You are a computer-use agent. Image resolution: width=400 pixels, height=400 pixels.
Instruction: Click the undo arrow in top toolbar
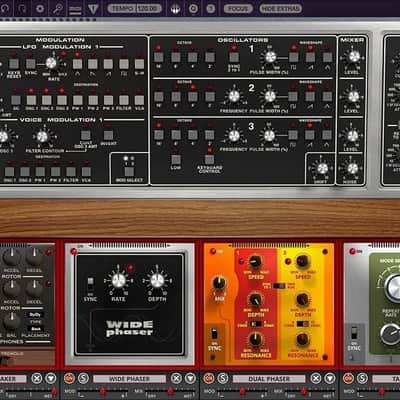[x=6, y=8]
